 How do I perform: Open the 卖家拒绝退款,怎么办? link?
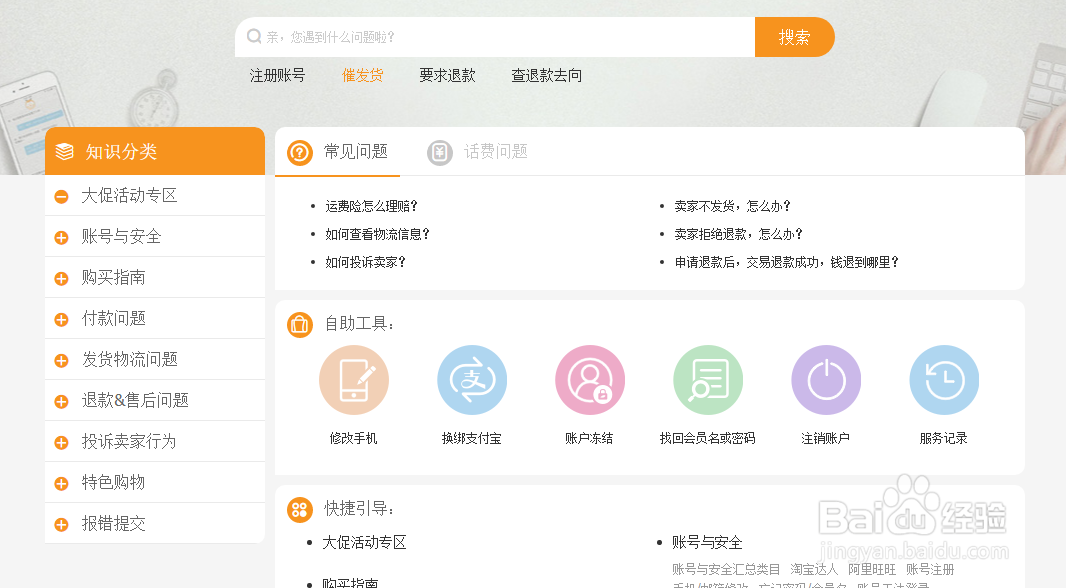tap(738, 235)
